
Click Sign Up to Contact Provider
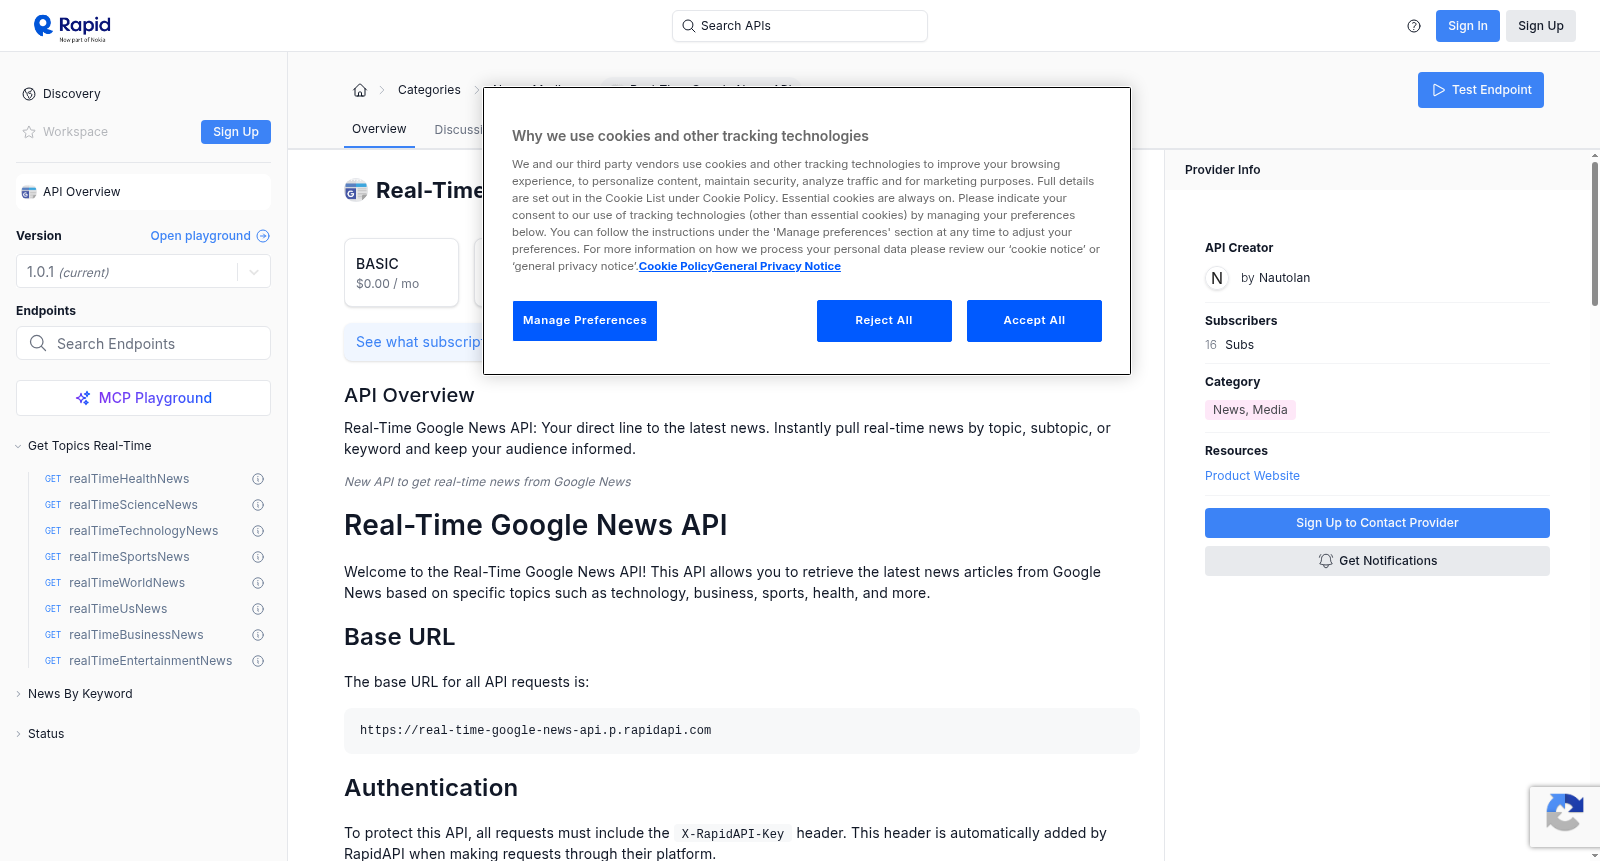(x=1377, y=523)
